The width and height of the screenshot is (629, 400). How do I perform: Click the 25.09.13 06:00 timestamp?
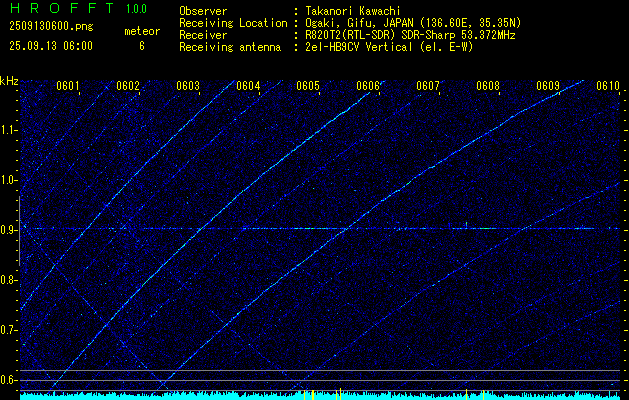coord(51,46)
